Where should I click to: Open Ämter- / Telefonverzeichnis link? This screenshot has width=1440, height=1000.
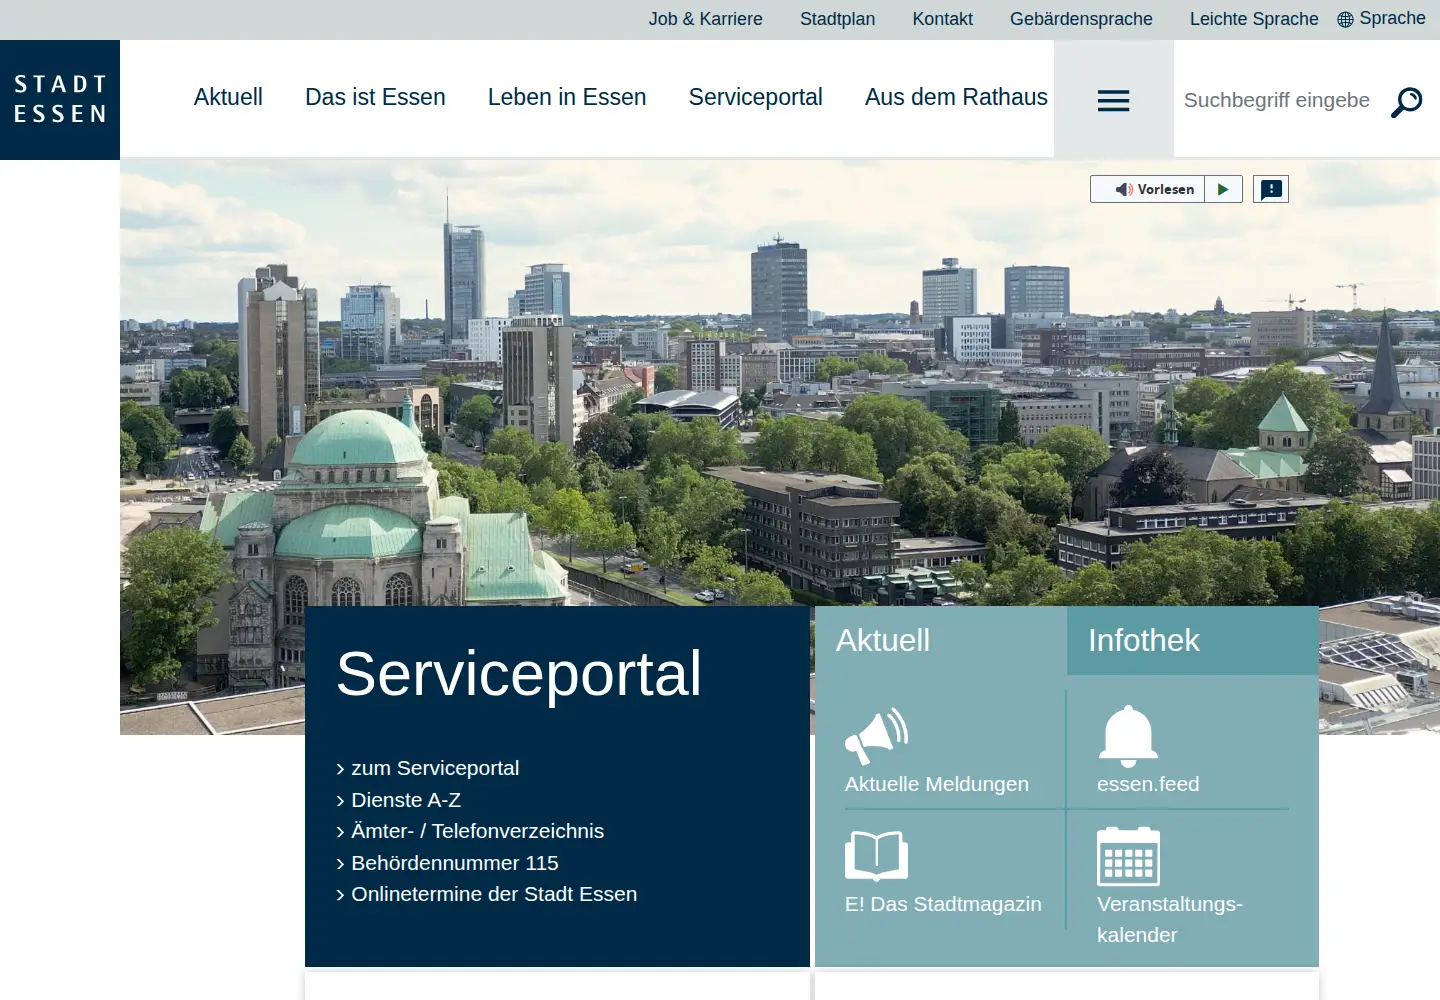coord(478,831)
